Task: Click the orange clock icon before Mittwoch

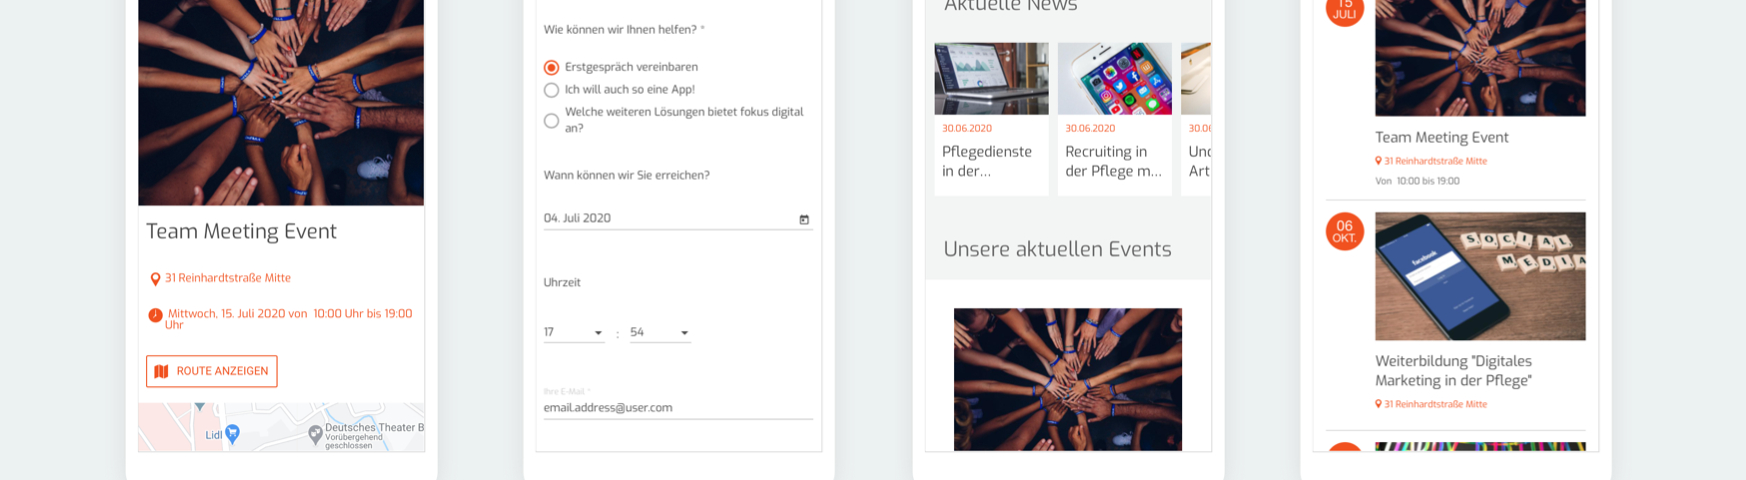Action: pos(155,315)
